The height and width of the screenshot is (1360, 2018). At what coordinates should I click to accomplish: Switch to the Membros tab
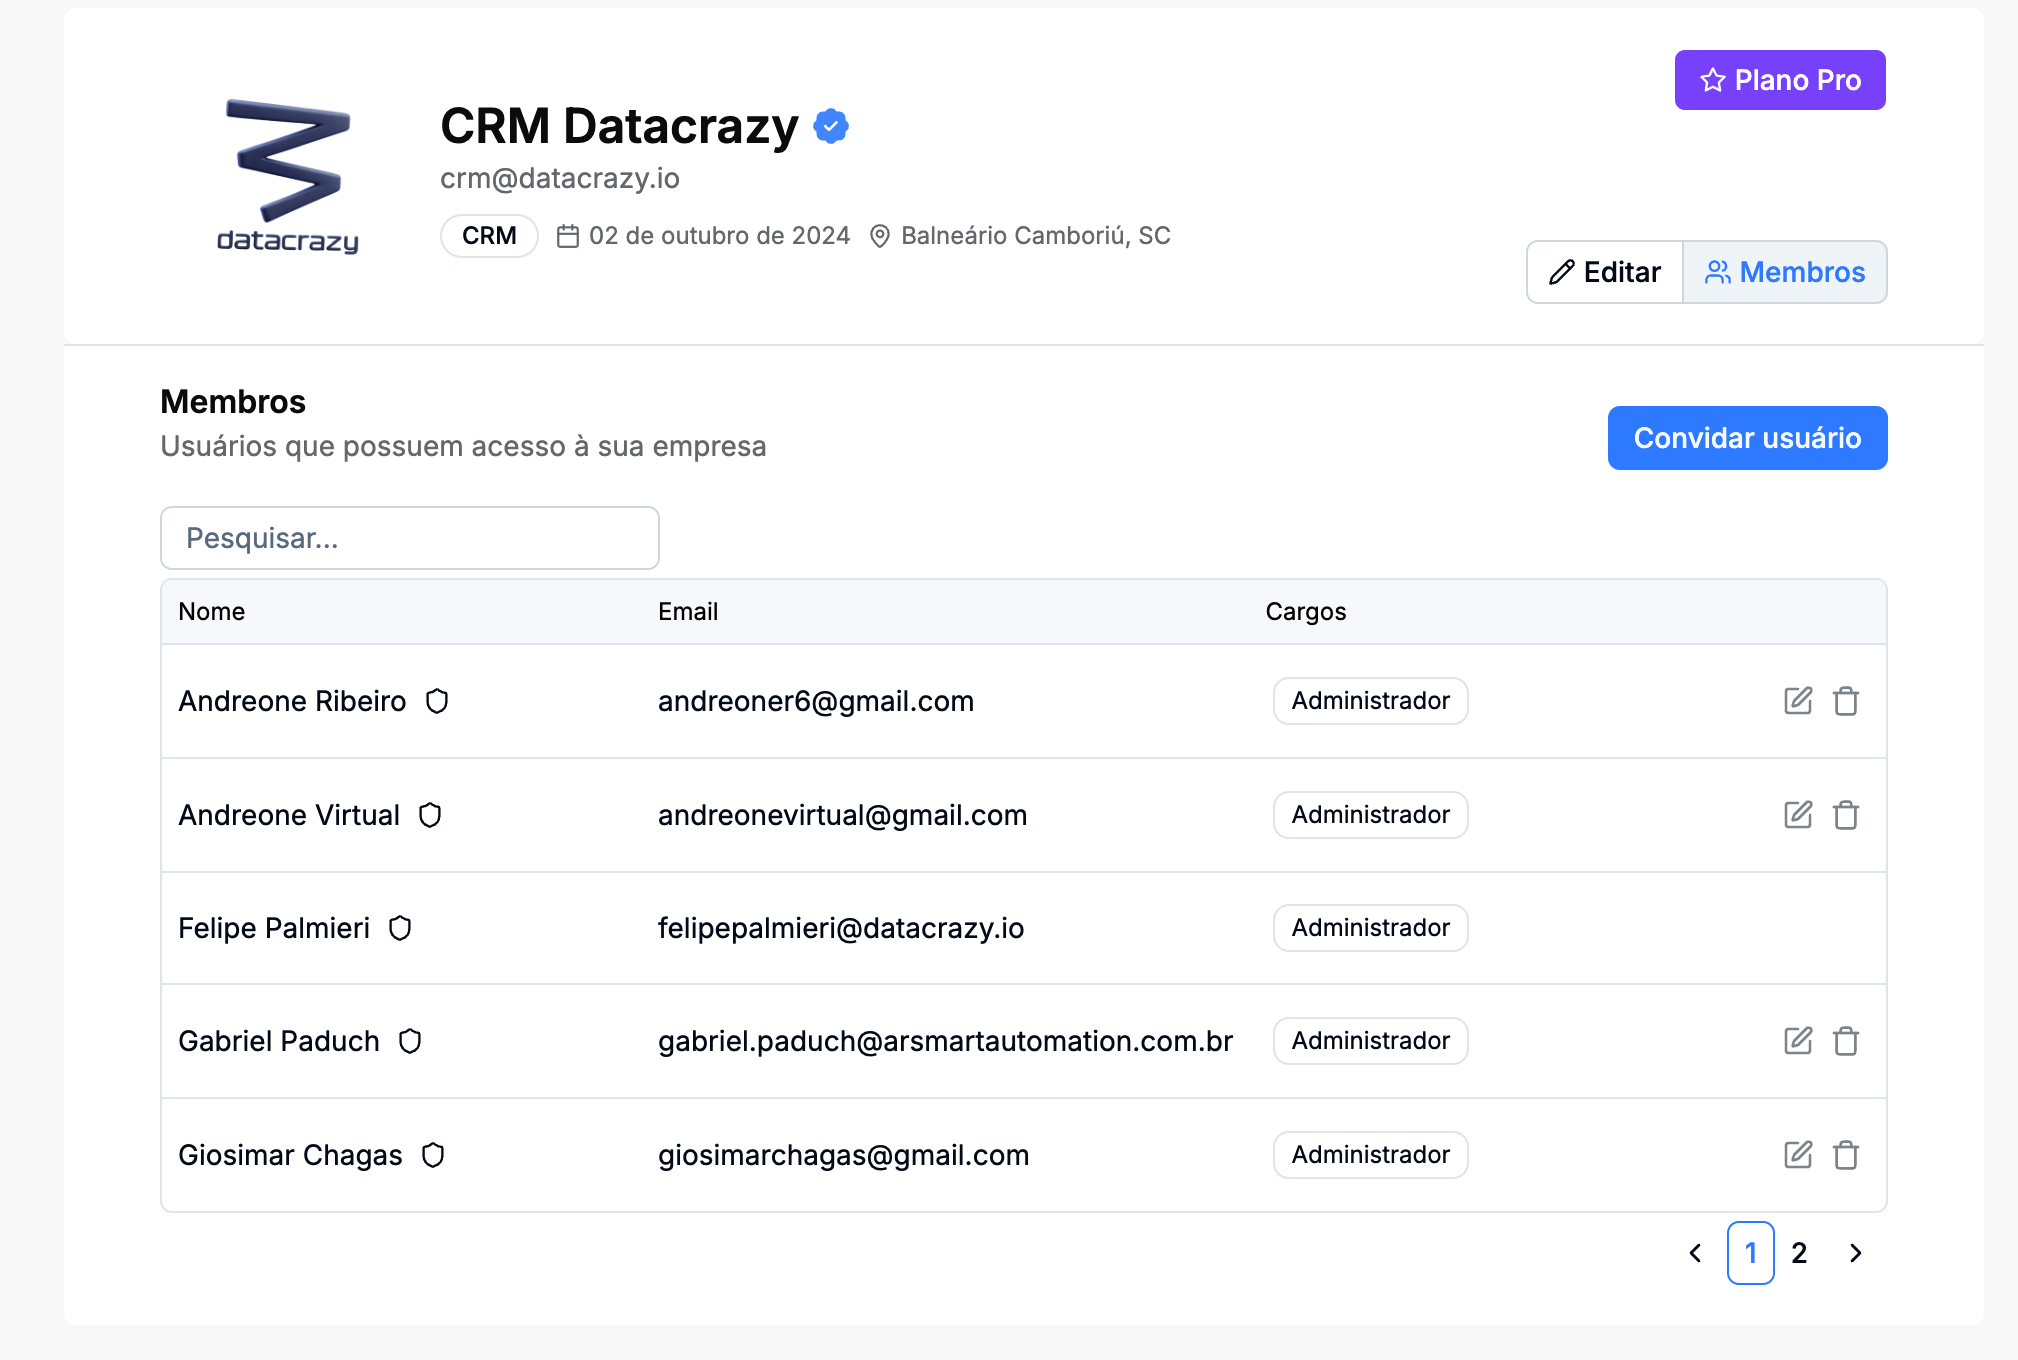pyautogui.click(x=1785, y=272)
